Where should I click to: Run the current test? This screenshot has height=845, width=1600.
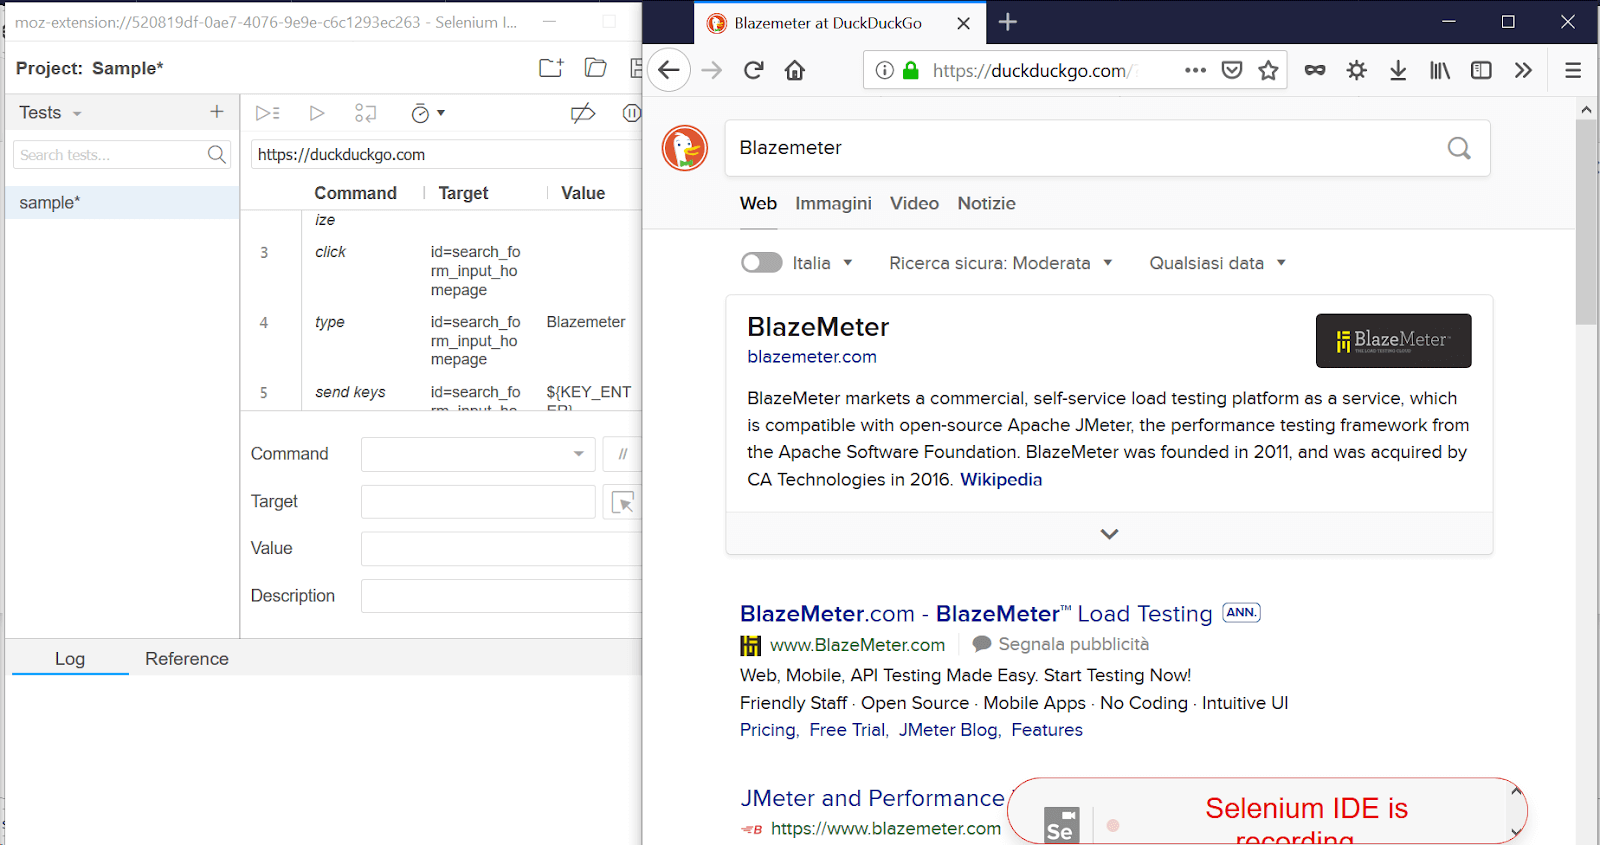coord(317,113)
